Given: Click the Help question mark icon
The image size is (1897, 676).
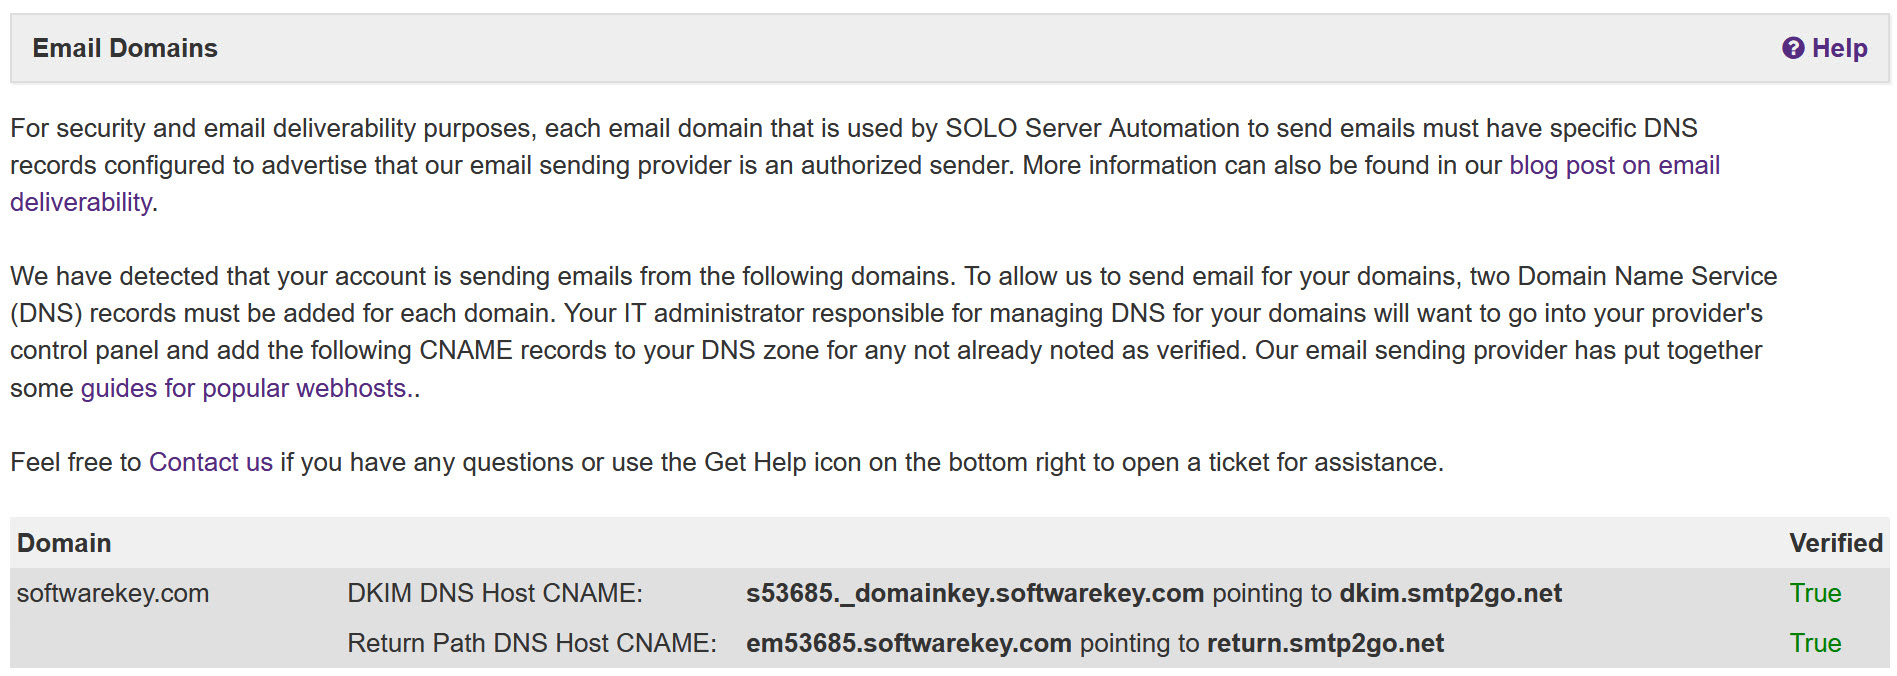Looking at the screenshot, I should click(1792, 48).
